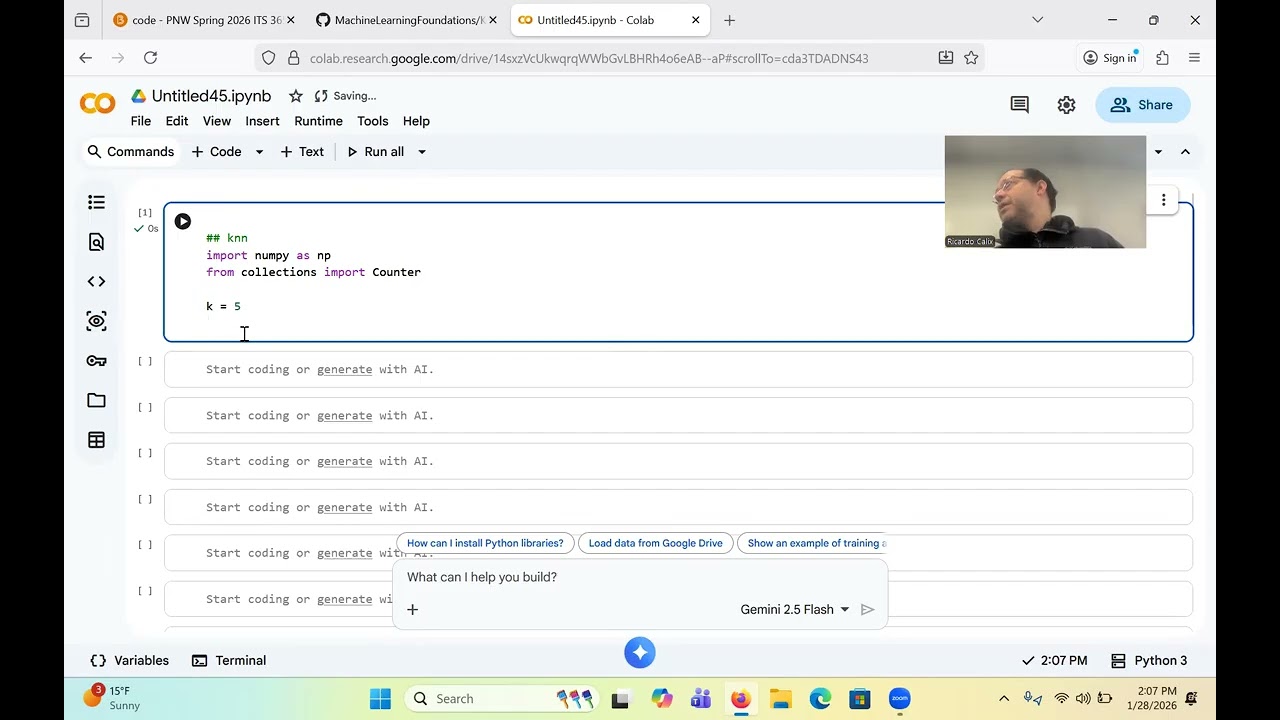Open the cell more-options kebab menu

tap(1163, 200)
